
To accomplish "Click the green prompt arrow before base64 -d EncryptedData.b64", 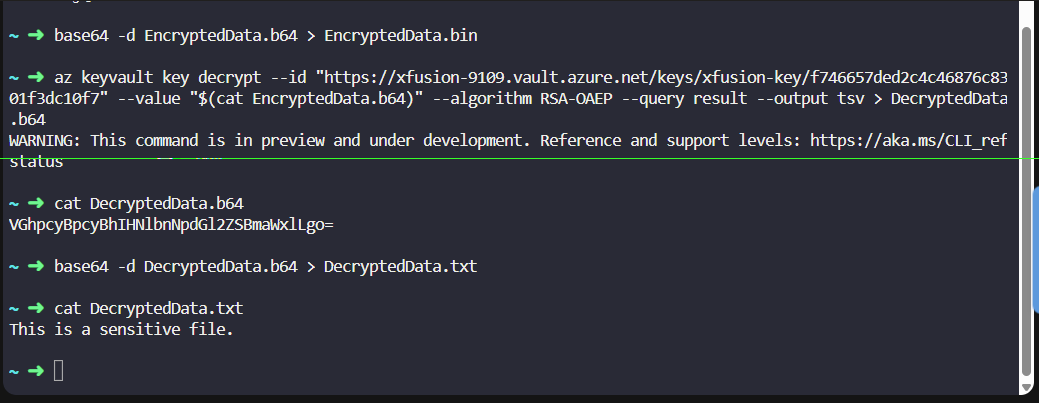I will click(x=37, y=37).
